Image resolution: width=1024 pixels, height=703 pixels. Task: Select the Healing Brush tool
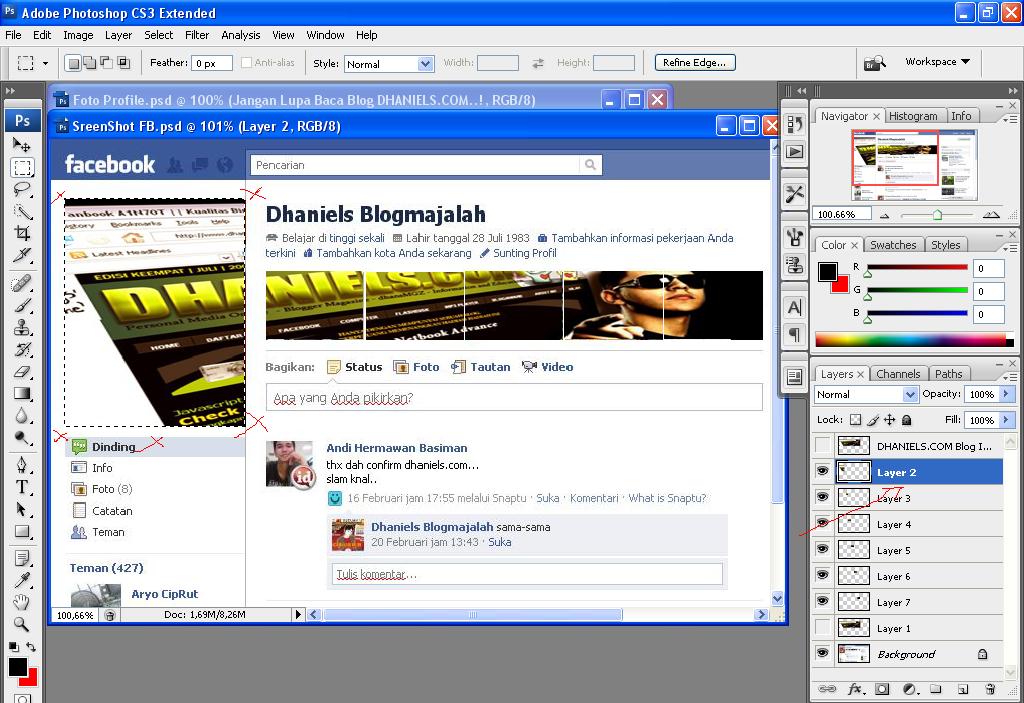tap(22, 283)
